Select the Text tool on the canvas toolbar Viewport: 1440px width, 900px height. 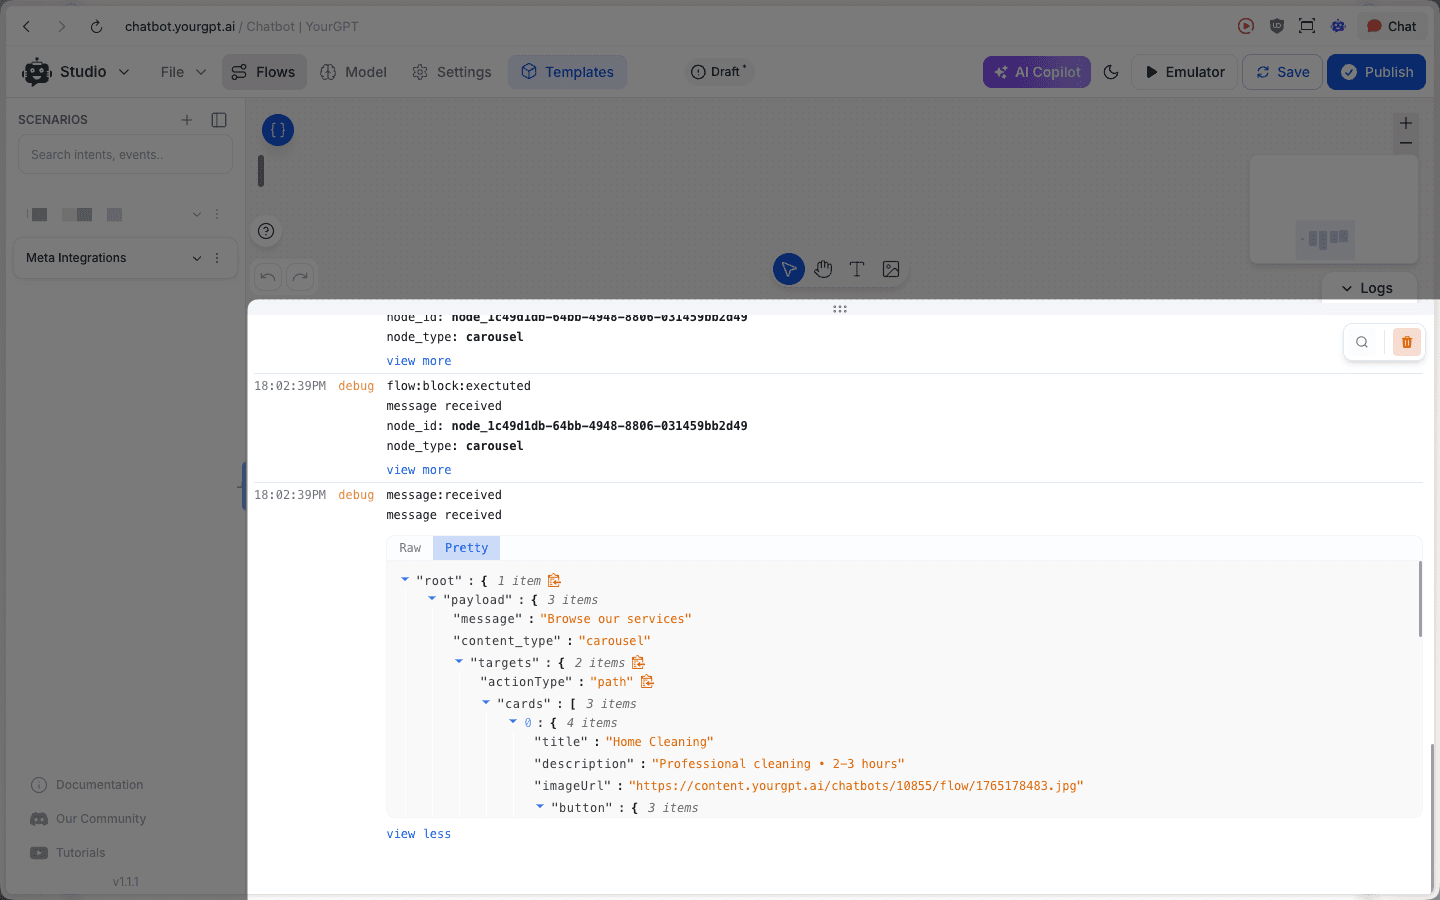(857, 268)
